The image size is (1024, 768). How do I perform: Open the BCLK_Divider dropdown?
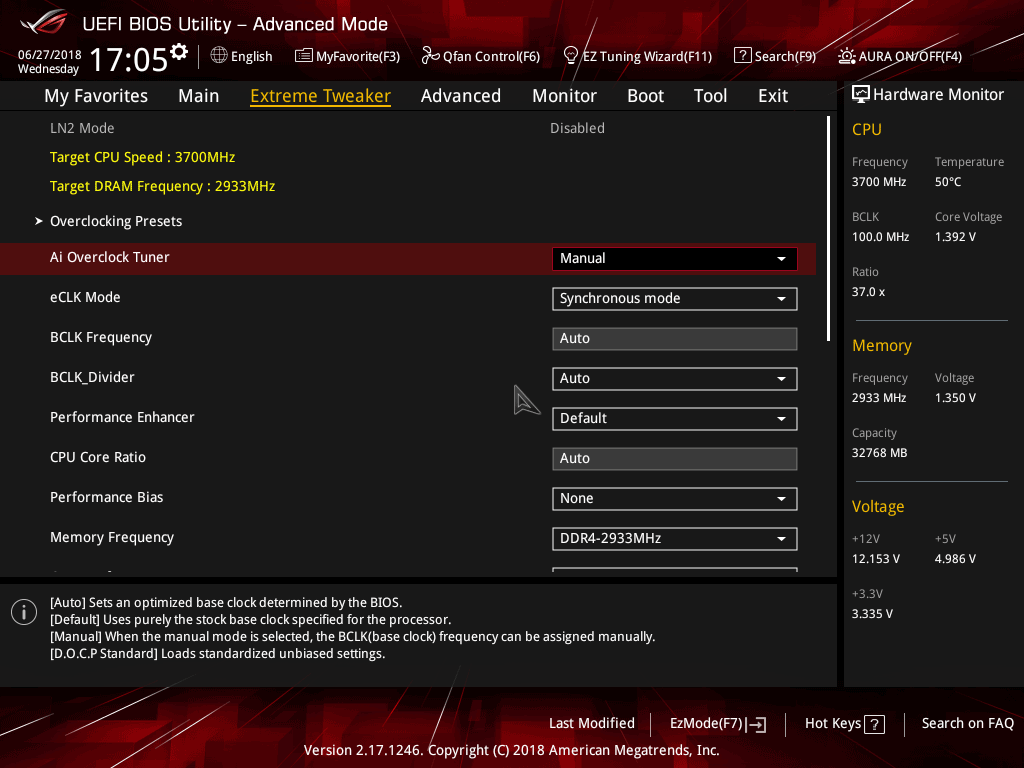pyautogui.click(x=675, y=379)
